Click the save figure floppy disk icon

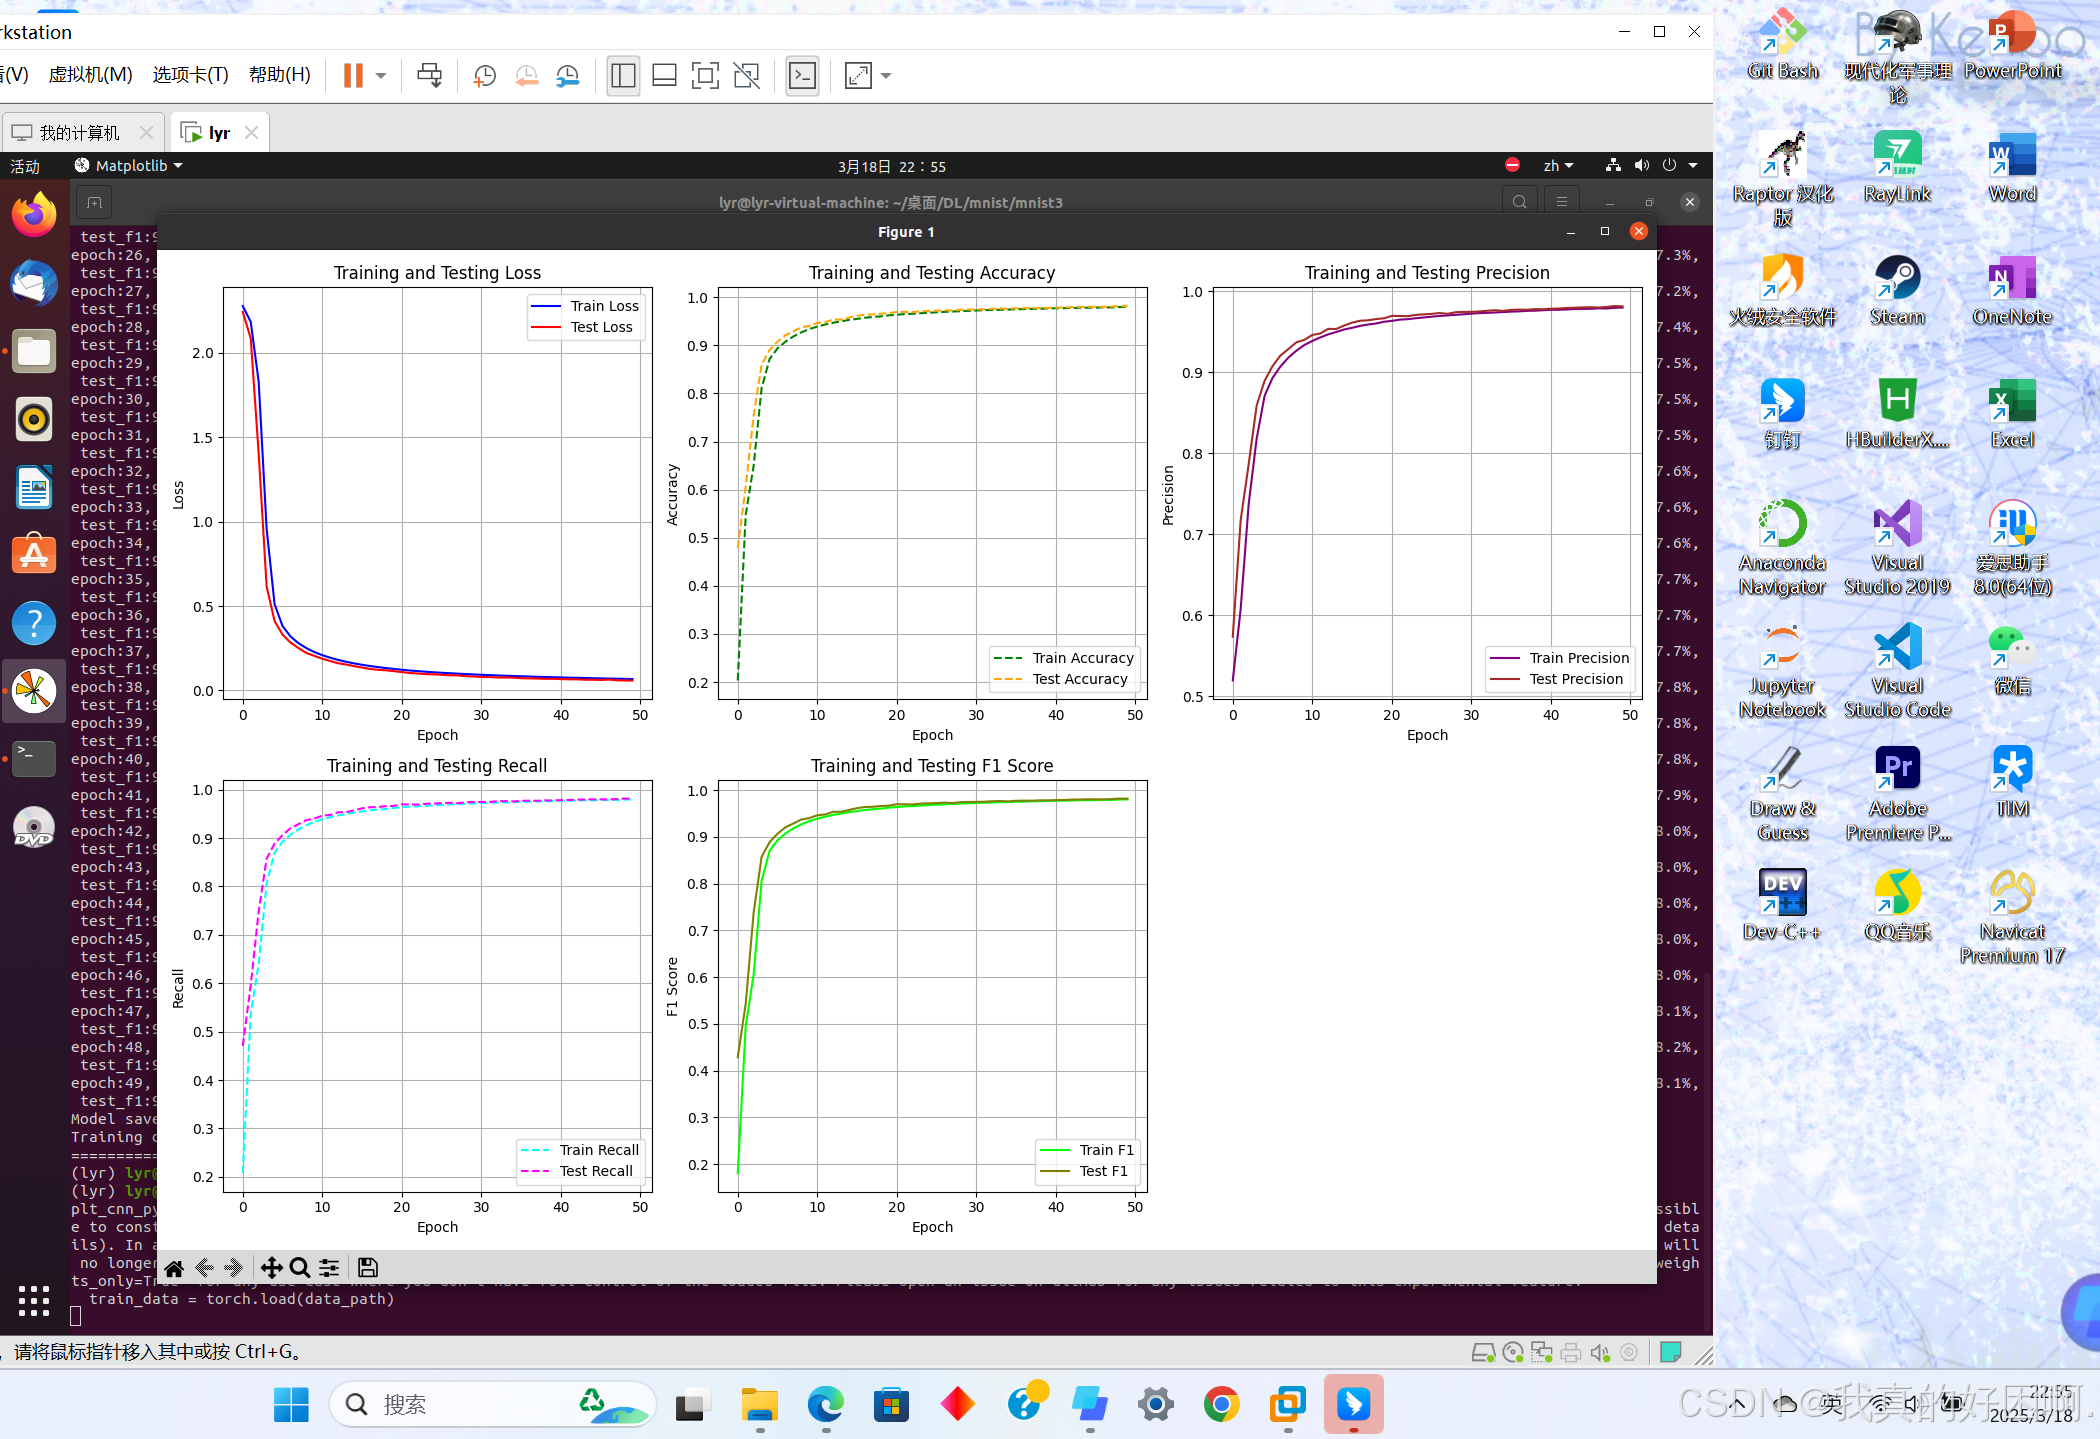[367, 1268]
